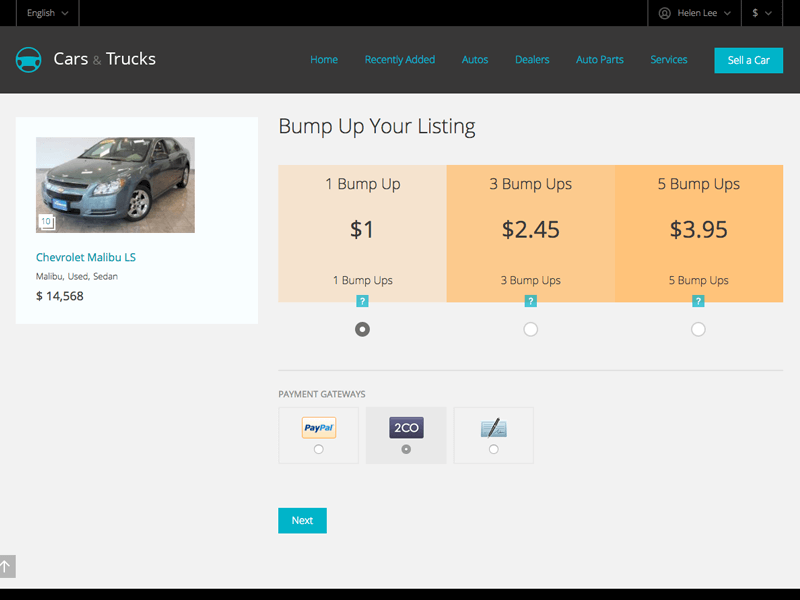Click the user avatar icon beside Helen Lee

click(664, 13)
